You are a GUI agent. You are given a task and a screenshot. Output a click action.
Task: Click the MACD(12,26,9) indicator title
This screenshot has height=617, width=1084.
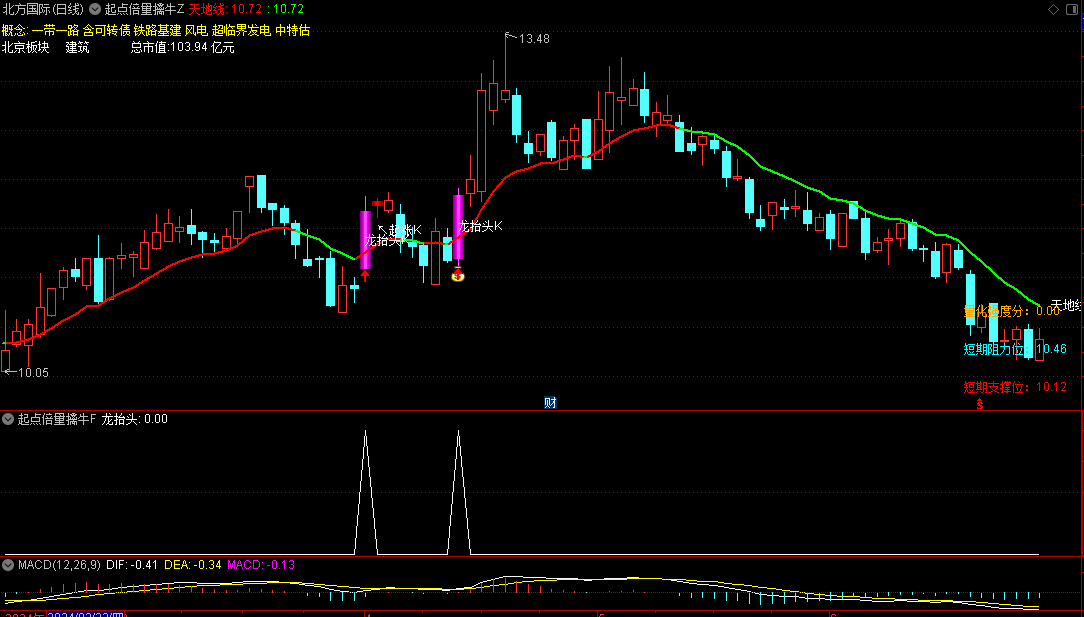59,564
